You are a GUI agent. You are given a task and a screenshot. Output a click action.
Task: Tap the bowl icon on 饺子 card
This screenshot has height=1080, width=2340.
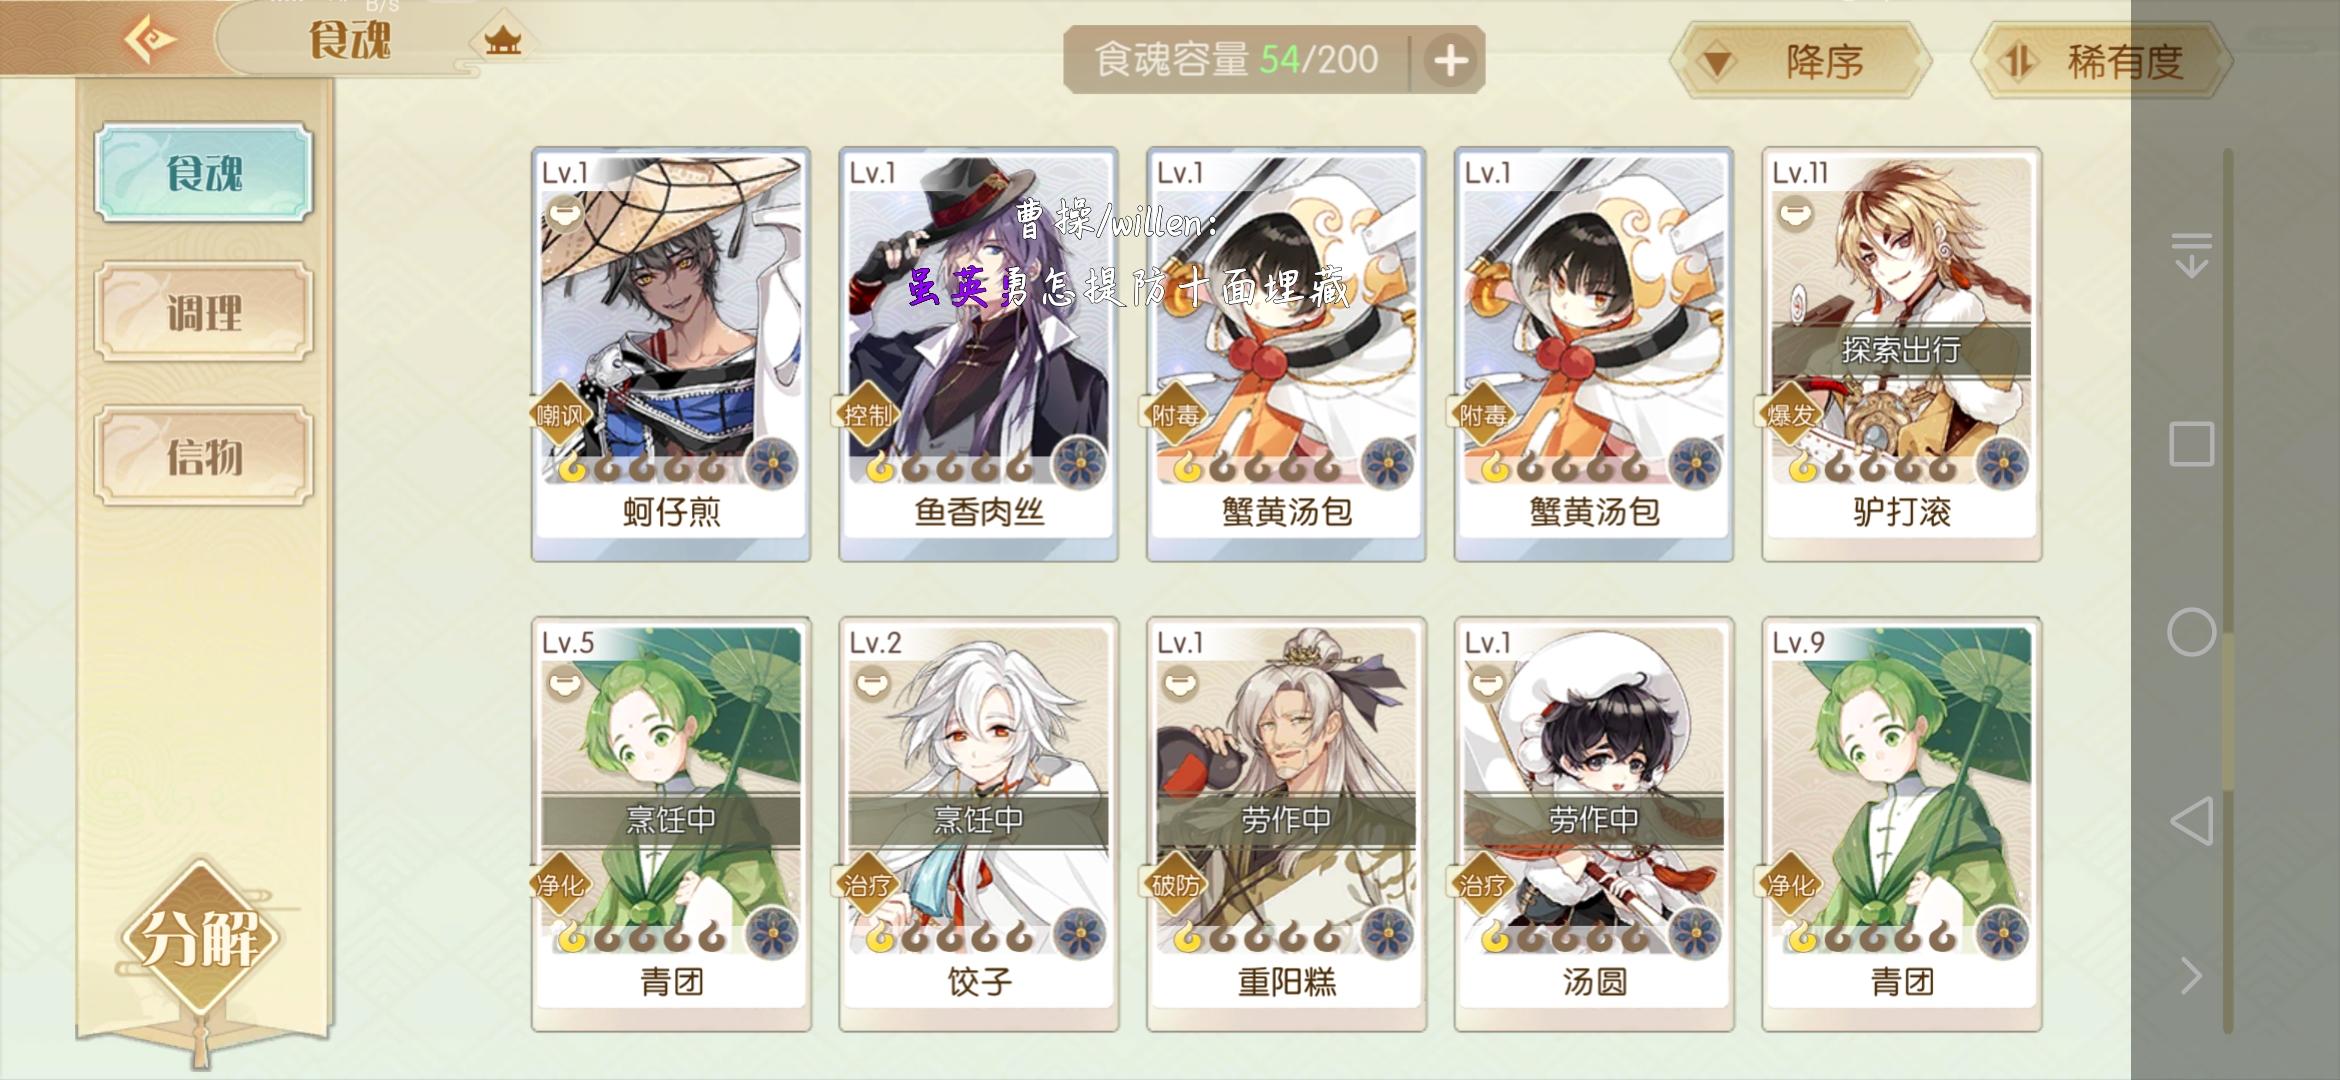click(x=873, y=684)
